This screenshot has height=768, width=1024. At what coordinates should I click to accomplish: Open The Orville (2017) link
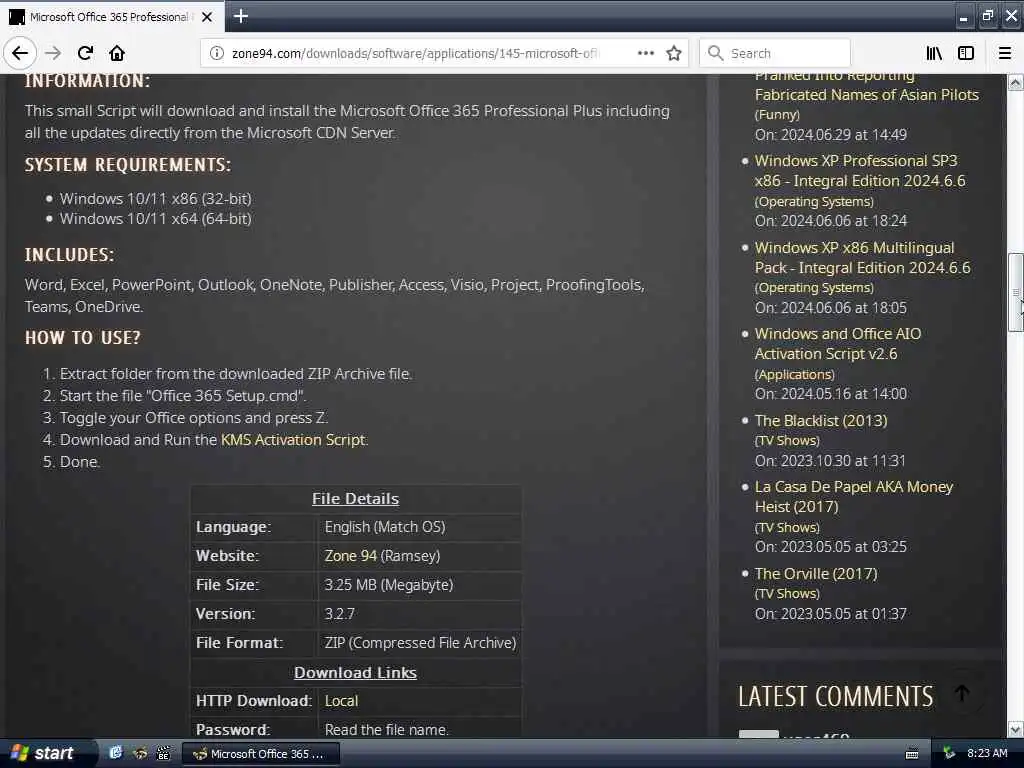point(816,573)
